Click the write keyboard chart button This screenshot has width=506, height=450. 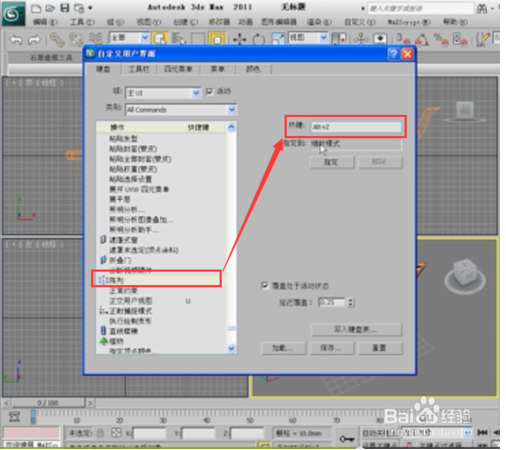click(356, 330)
